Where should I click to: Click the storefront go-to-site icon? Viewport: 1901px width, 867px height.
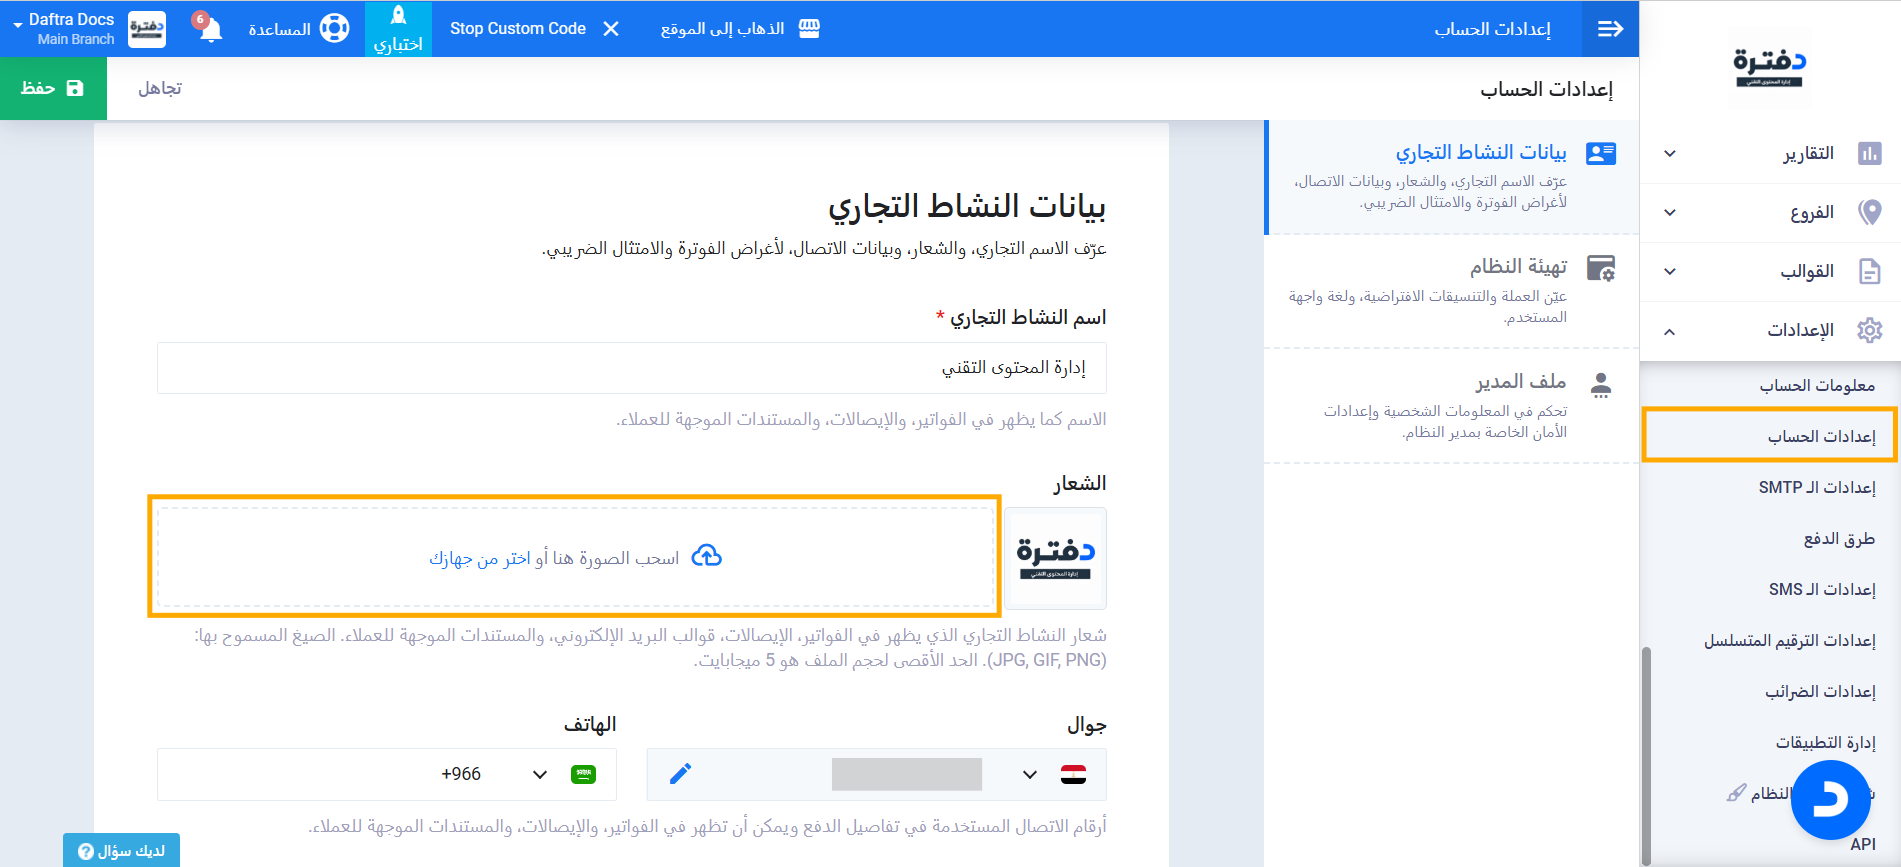pos(809,29)
